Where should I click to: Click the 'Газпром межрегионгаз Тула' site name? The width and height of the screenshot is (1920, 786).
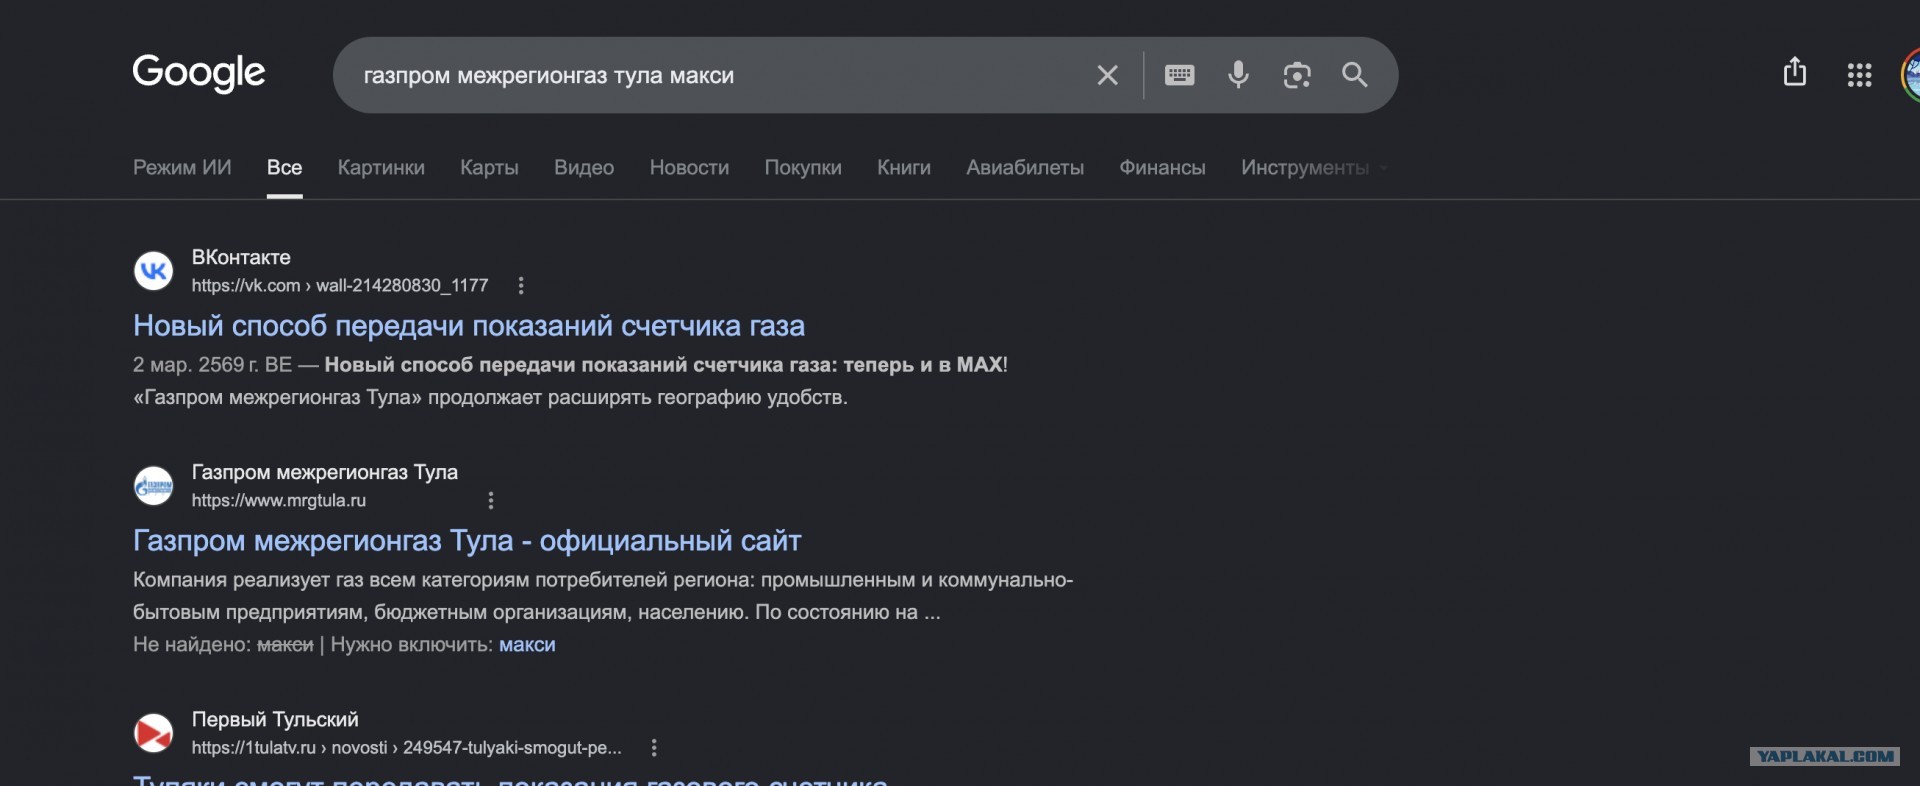pos(325,472)
